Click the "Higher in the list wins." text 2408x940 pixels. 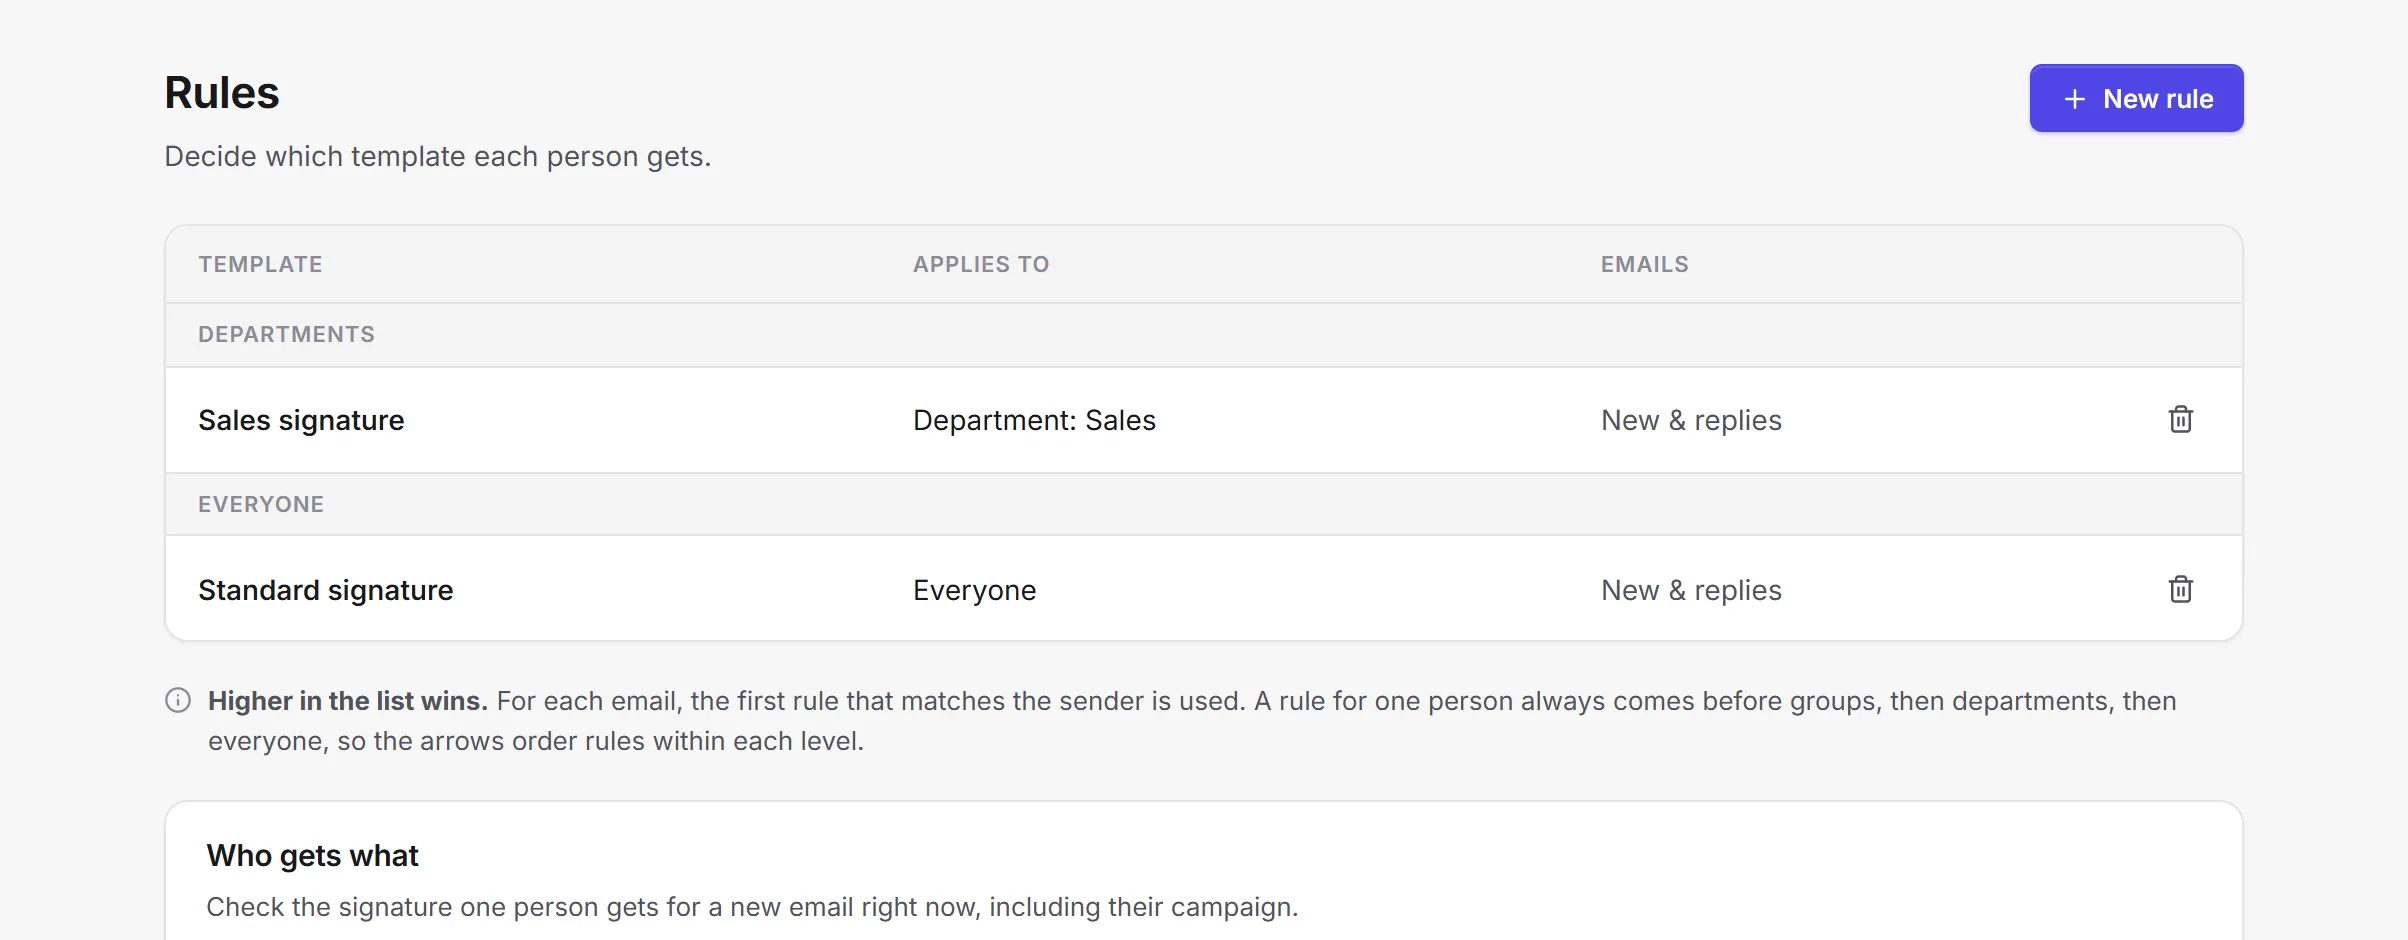[348, 701]
